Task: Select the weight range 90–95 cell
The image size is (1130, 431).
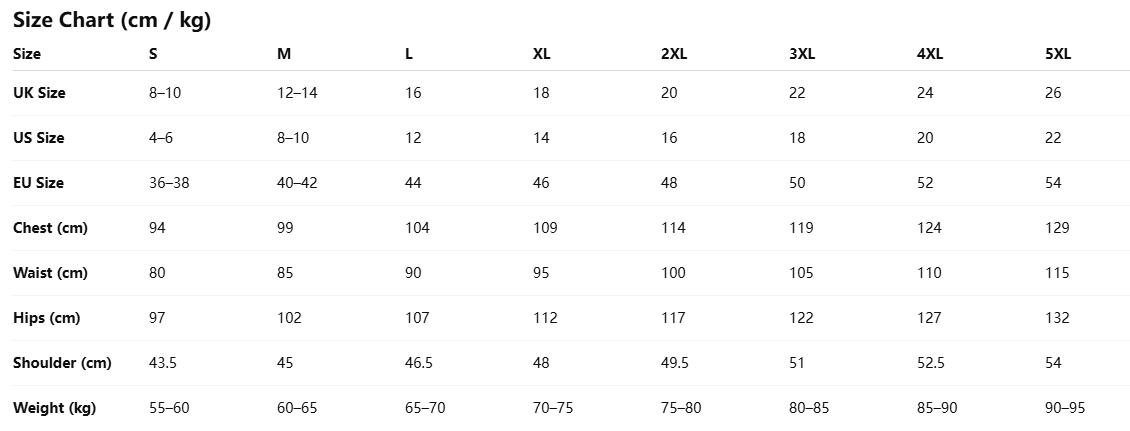Action: [x=1064, y=408]
